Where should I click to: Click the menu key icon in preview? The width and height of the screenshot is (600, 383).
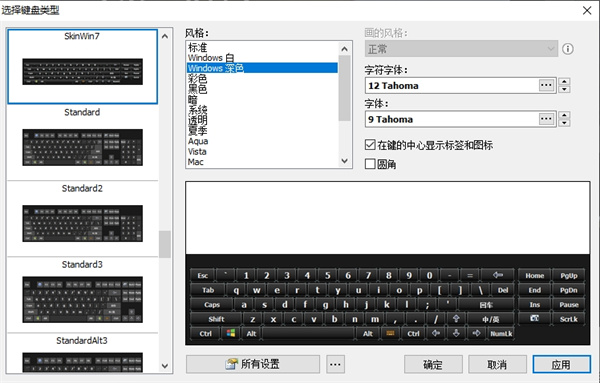[390, 333]
